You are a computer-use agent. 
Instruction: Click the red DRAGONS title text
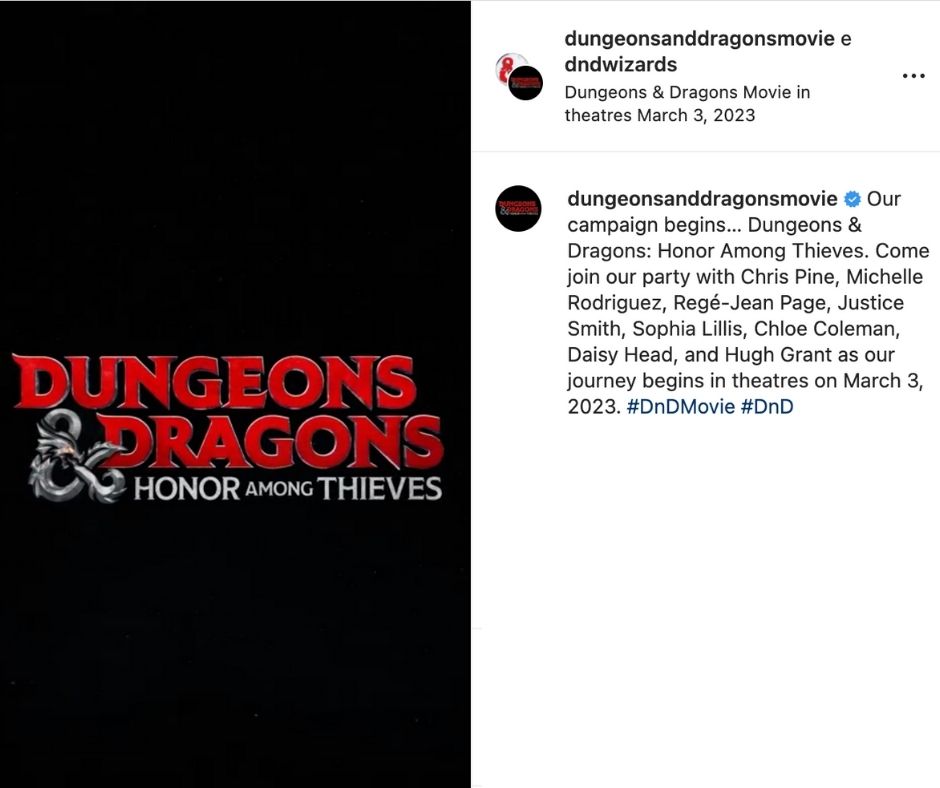click(273, 441)
